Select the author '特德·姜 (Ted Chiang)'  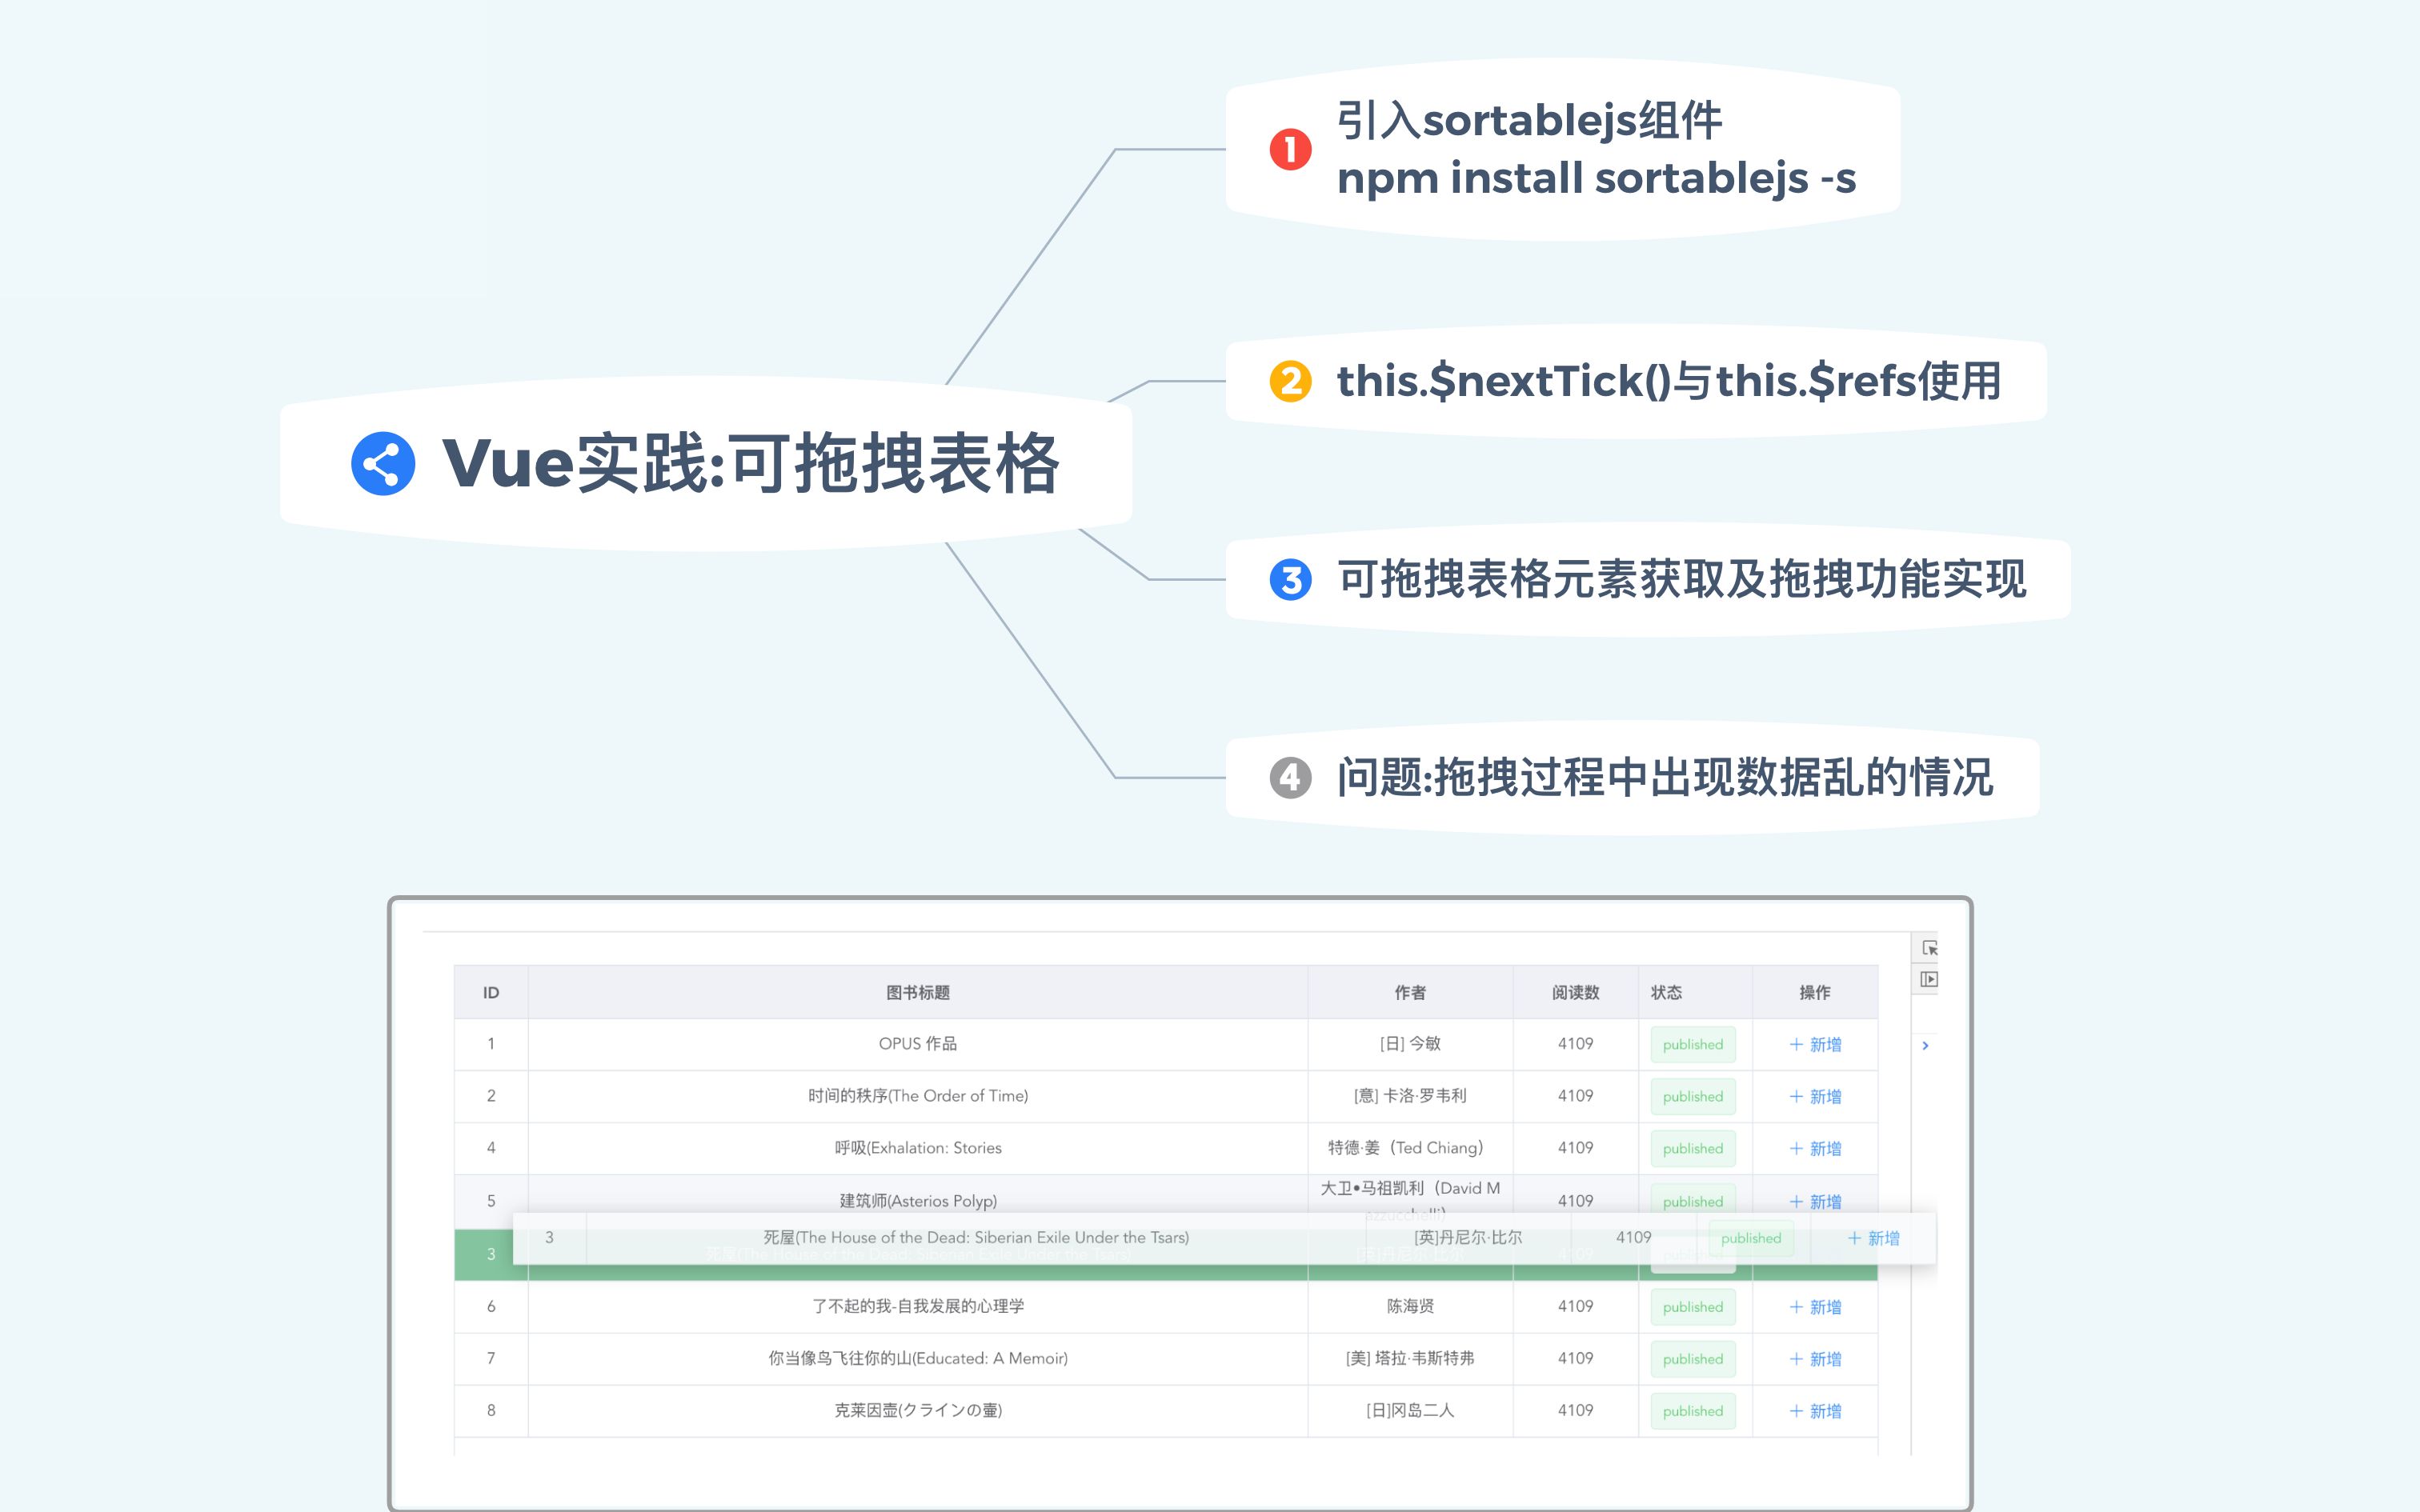pyautogui.click(x=1405, y=1147)
